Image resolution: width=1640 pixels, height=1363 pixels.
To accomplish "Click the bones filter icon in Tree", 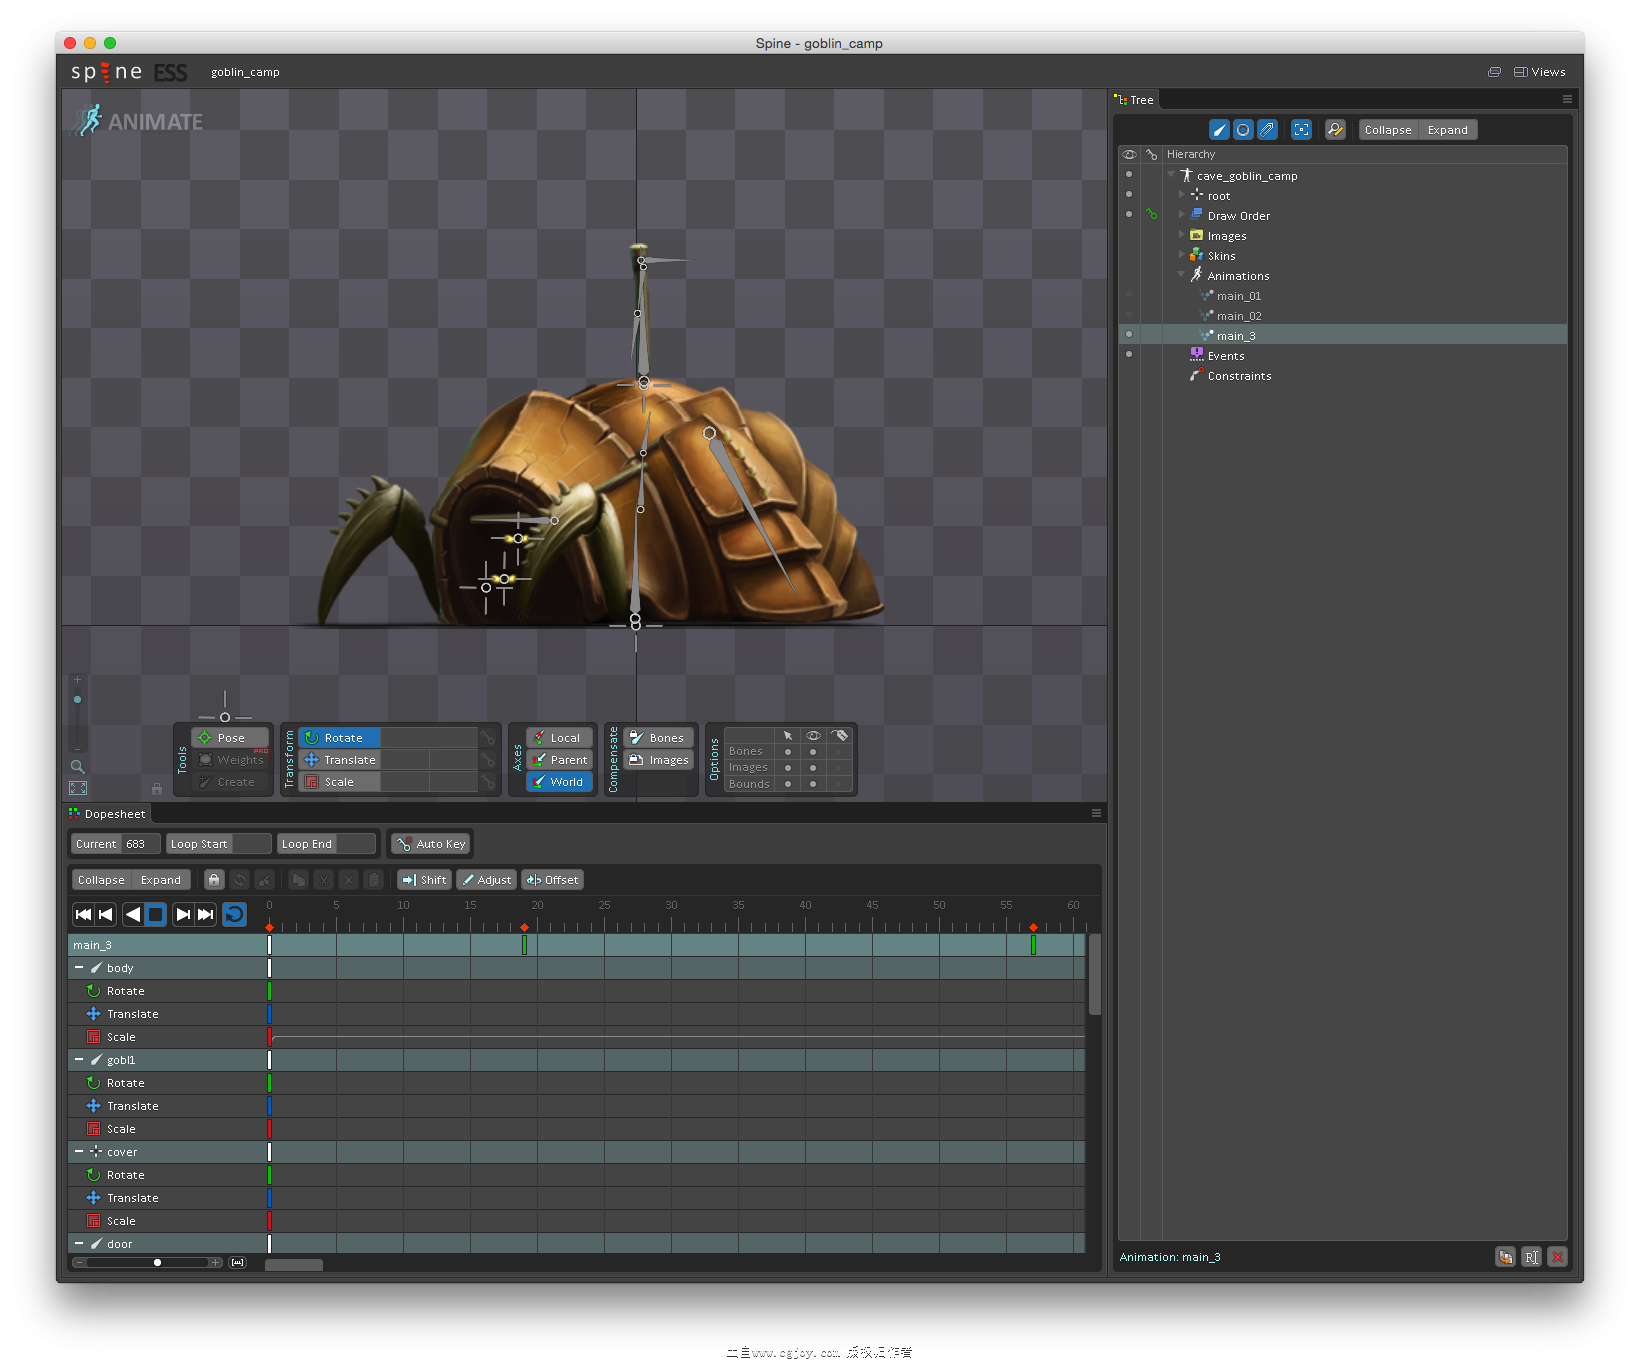I will (1219, 130).
